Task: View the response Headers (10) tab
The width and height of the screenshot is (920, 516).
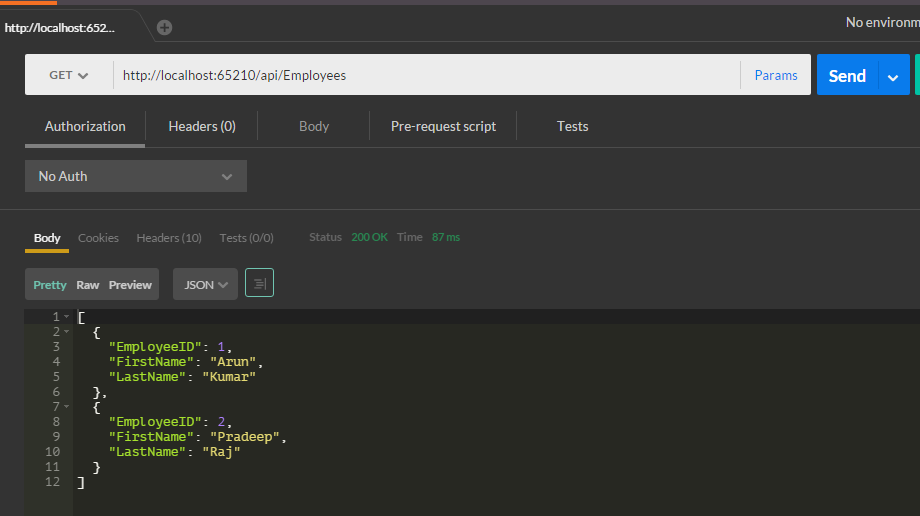Action: coord(169,238)
